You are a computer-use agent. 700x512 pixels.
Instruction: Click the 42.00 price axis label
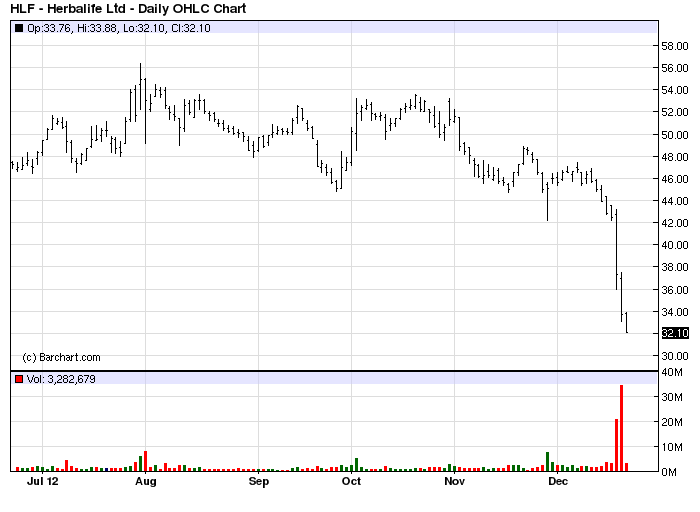675,223
